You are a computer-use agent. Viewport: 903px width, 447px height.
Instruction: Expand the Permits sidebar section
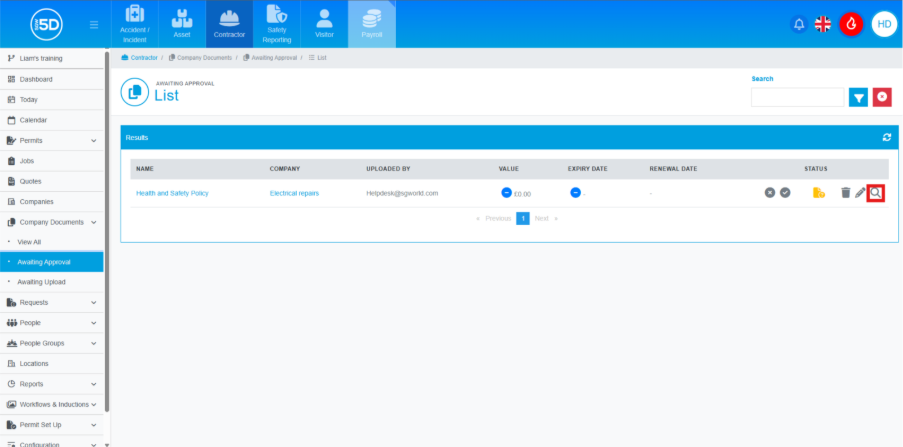(94, 141)
